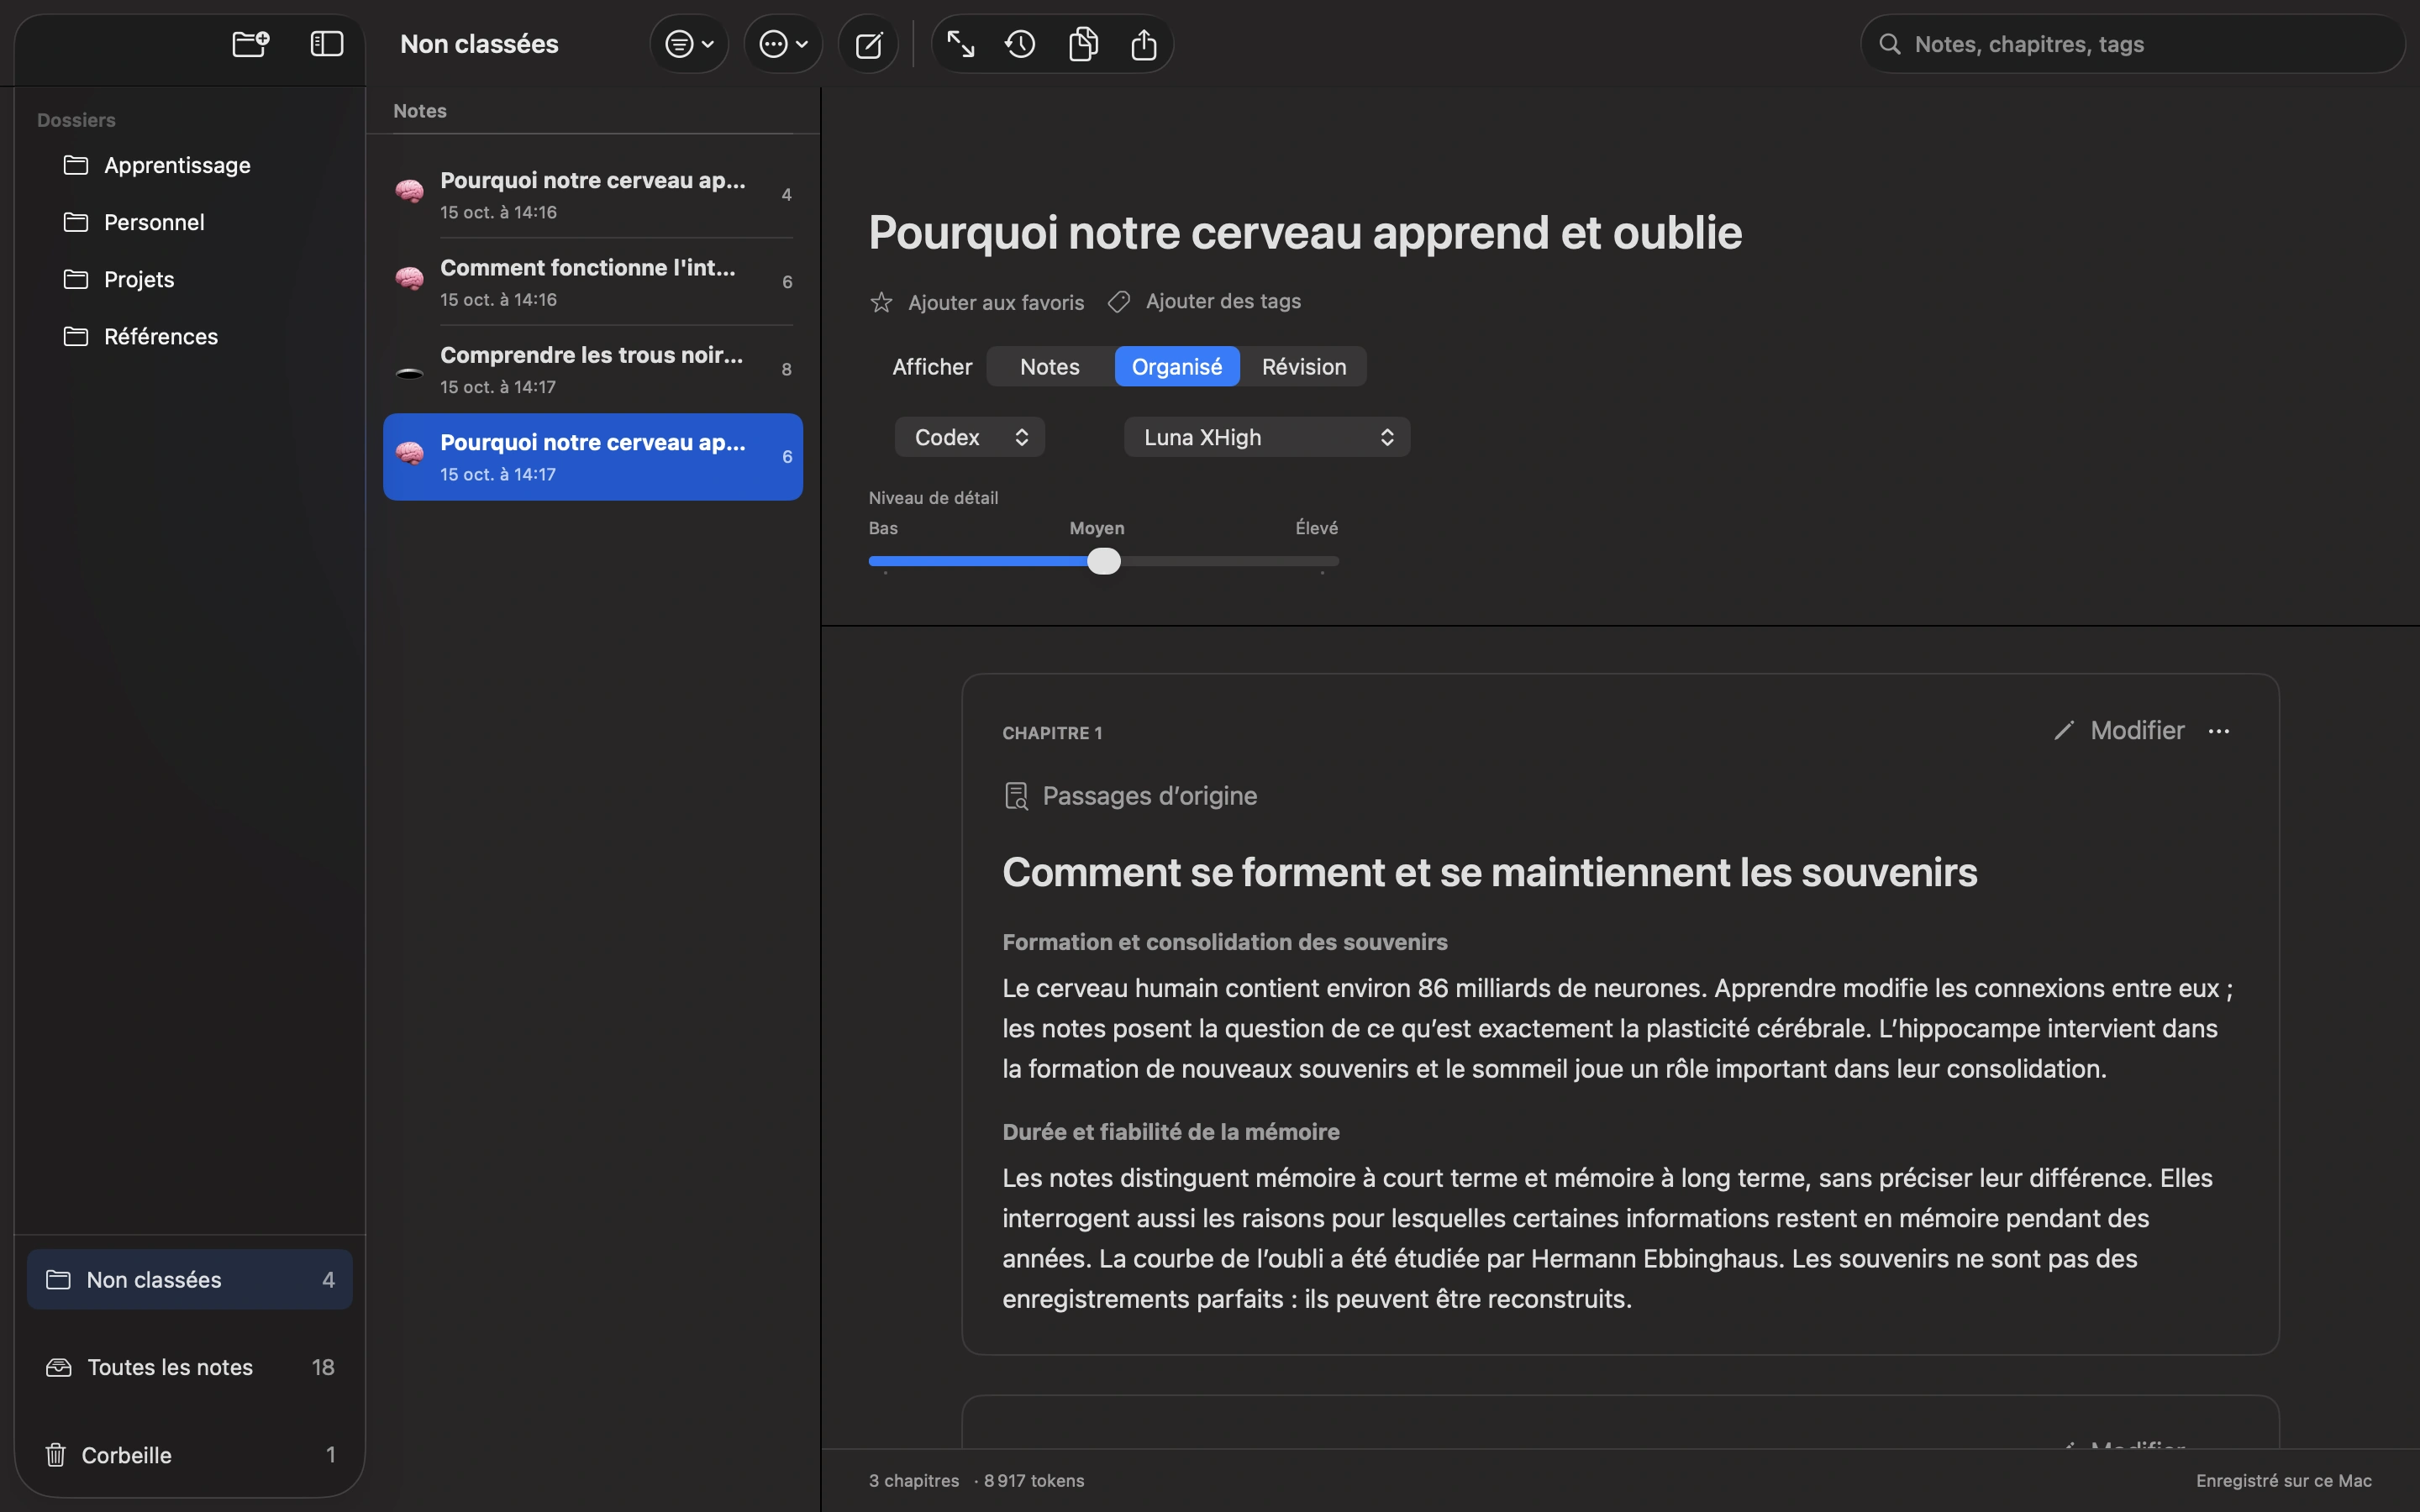This screenshot has height=1512, width=2420.
Task: Share the note via the share icon
Action: click(1144, 44)
